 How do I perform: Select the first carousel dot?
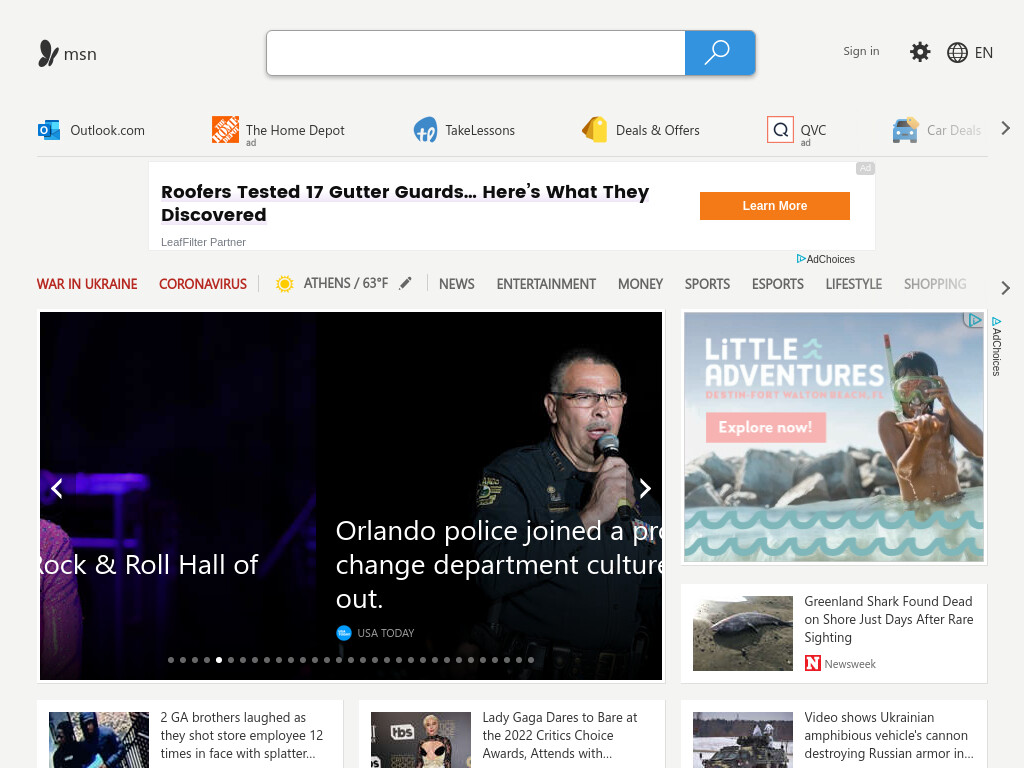171,660
